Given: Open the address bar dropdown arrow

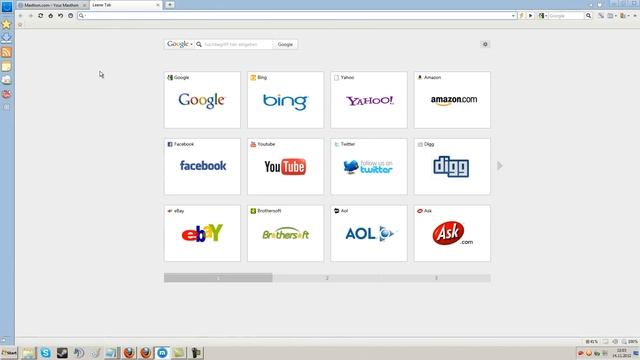Looking at the screenshot, I should click(x=513, y=16).
